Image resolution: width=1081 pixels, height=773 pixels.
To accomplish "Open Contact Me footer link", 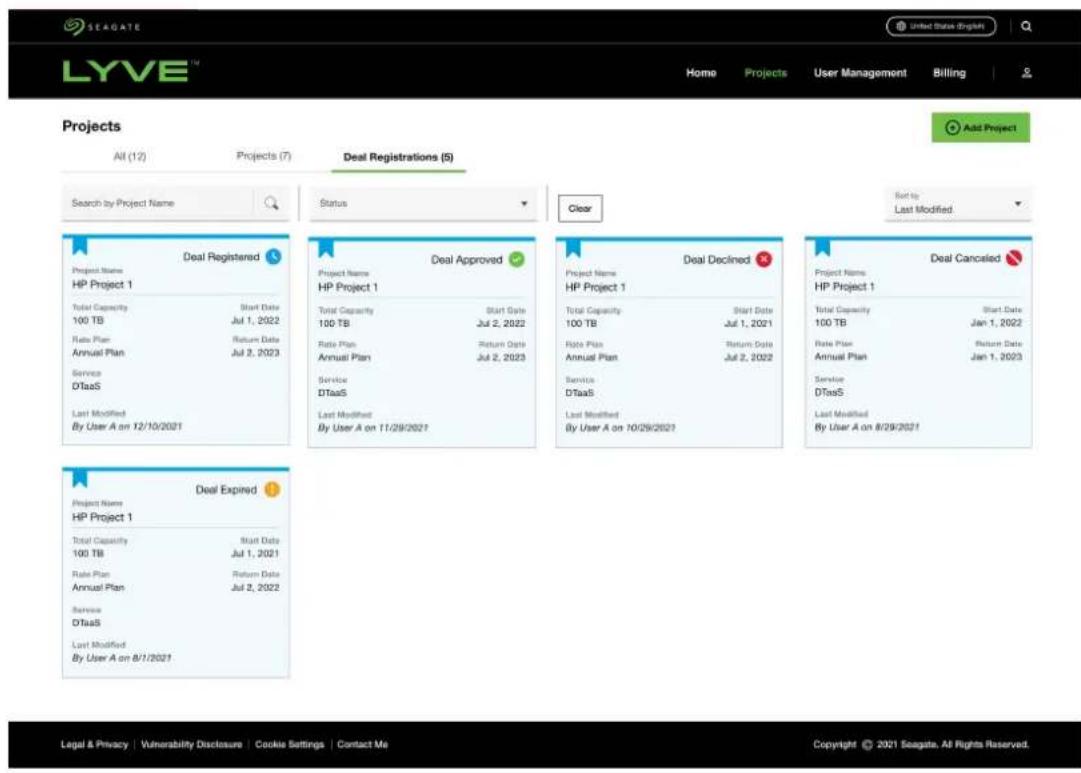I will [363, 745].
